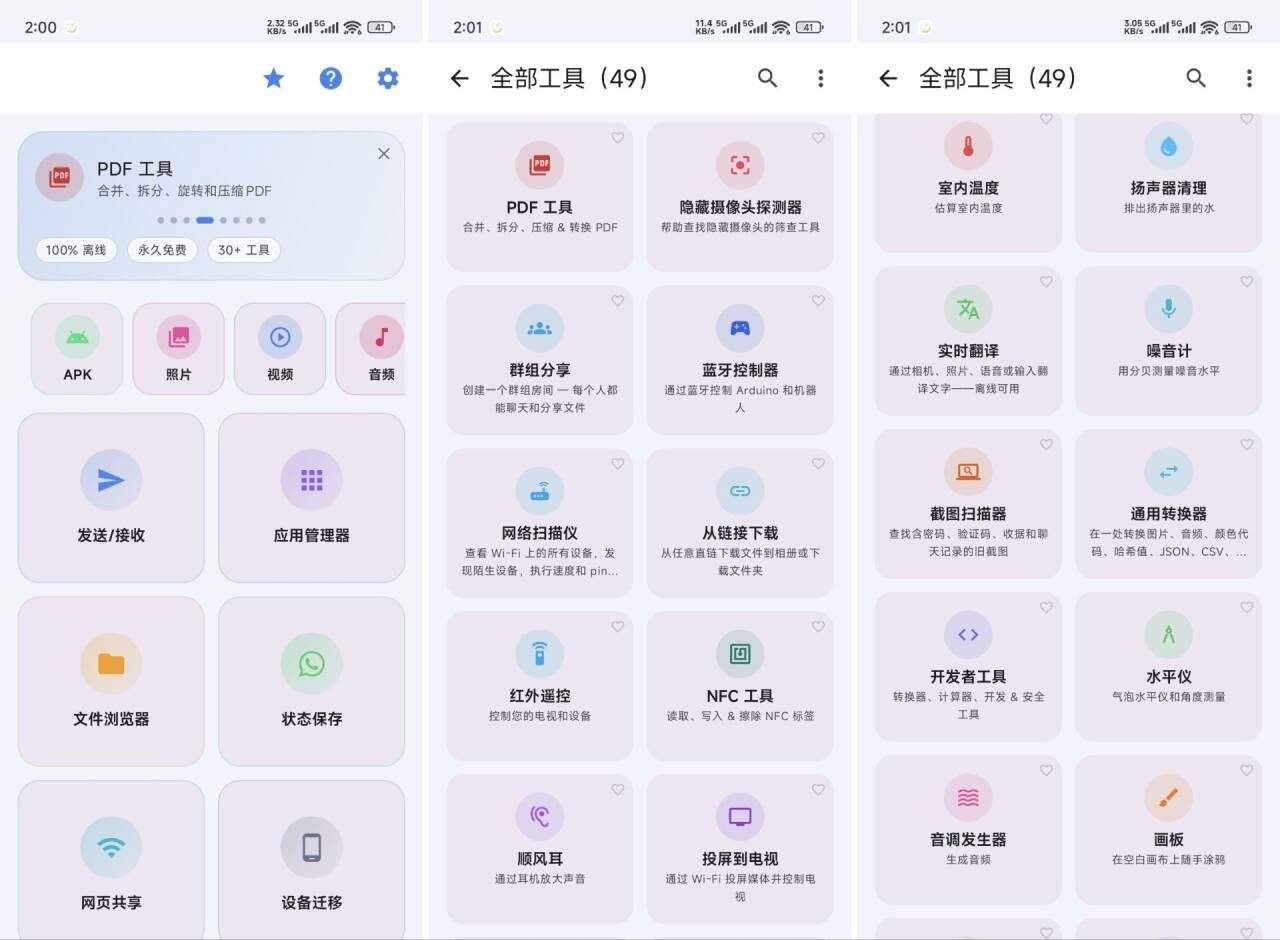Open 实时翻译 tool

(x=968, y=341)
